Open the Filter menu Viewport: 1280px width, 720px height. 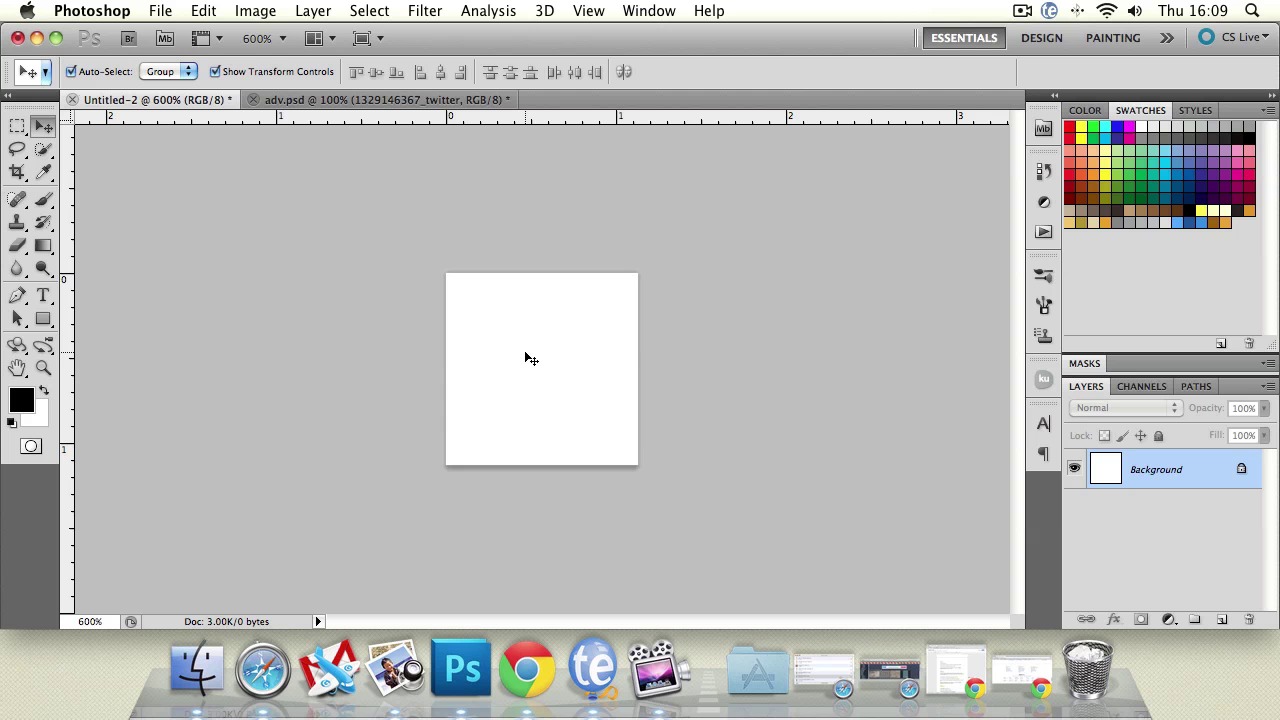click(424, 11)
